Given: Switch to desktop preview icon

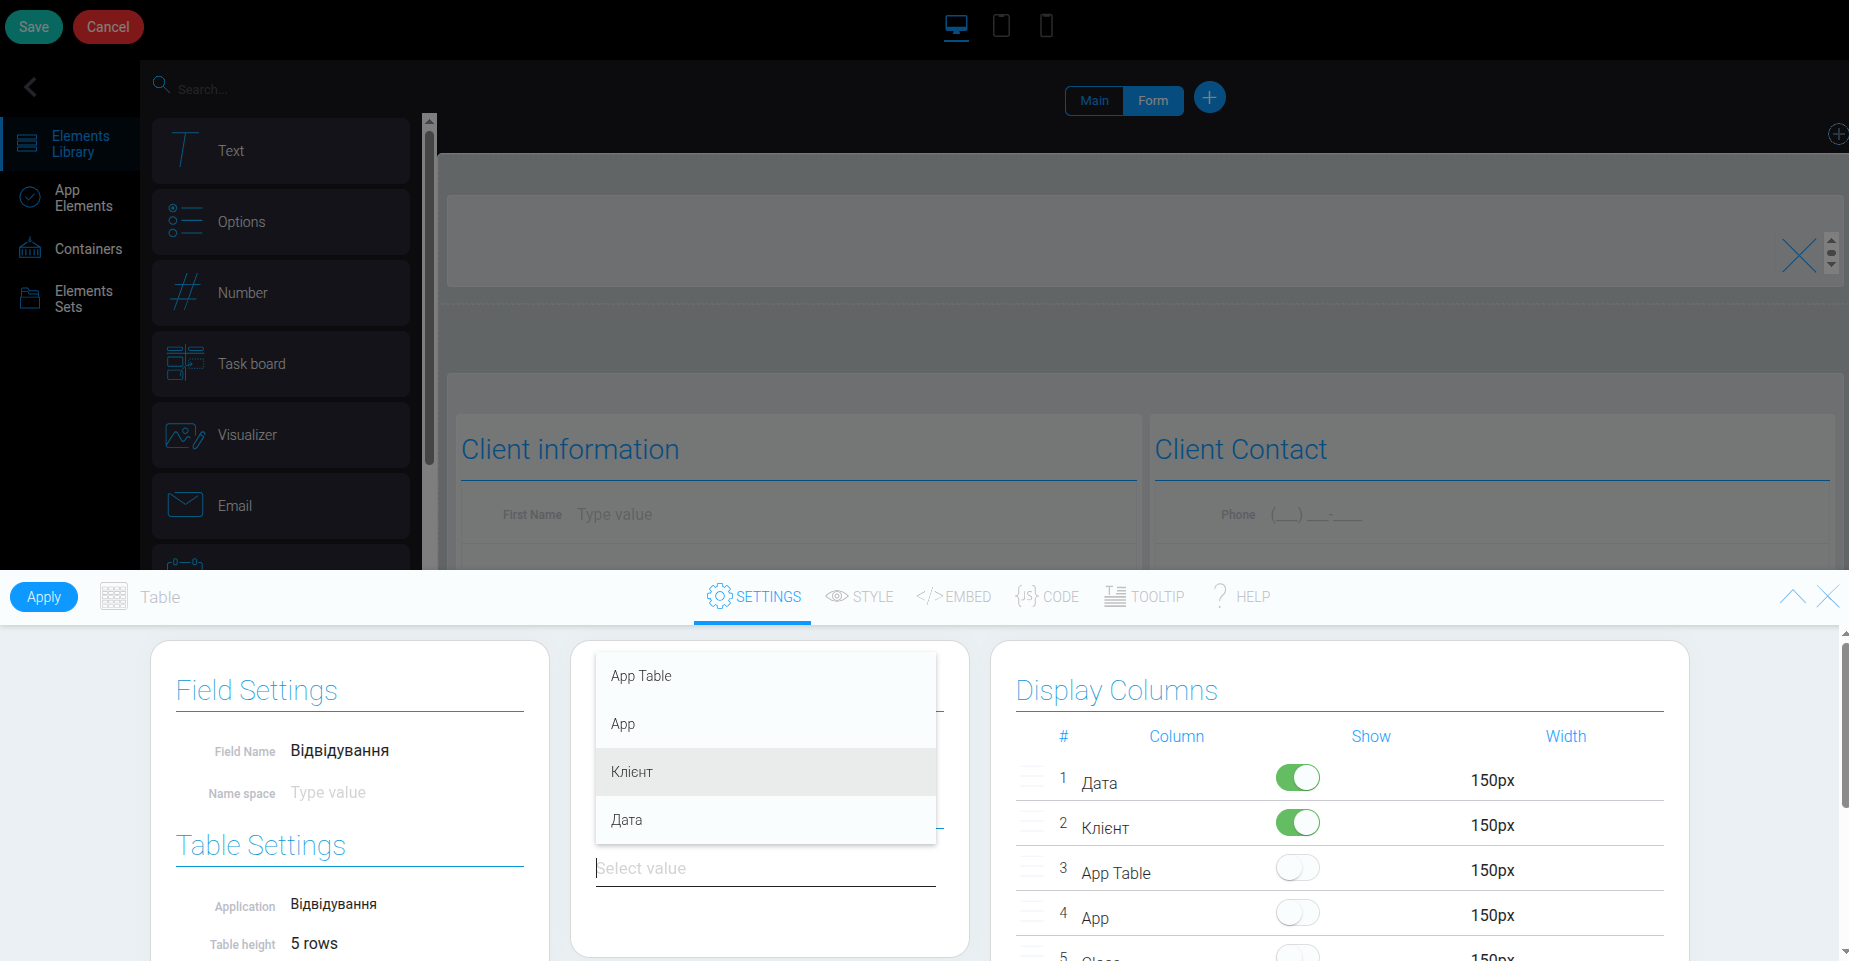Looking at the screenshot, I should pyautogui.click(x=957, y=26).
